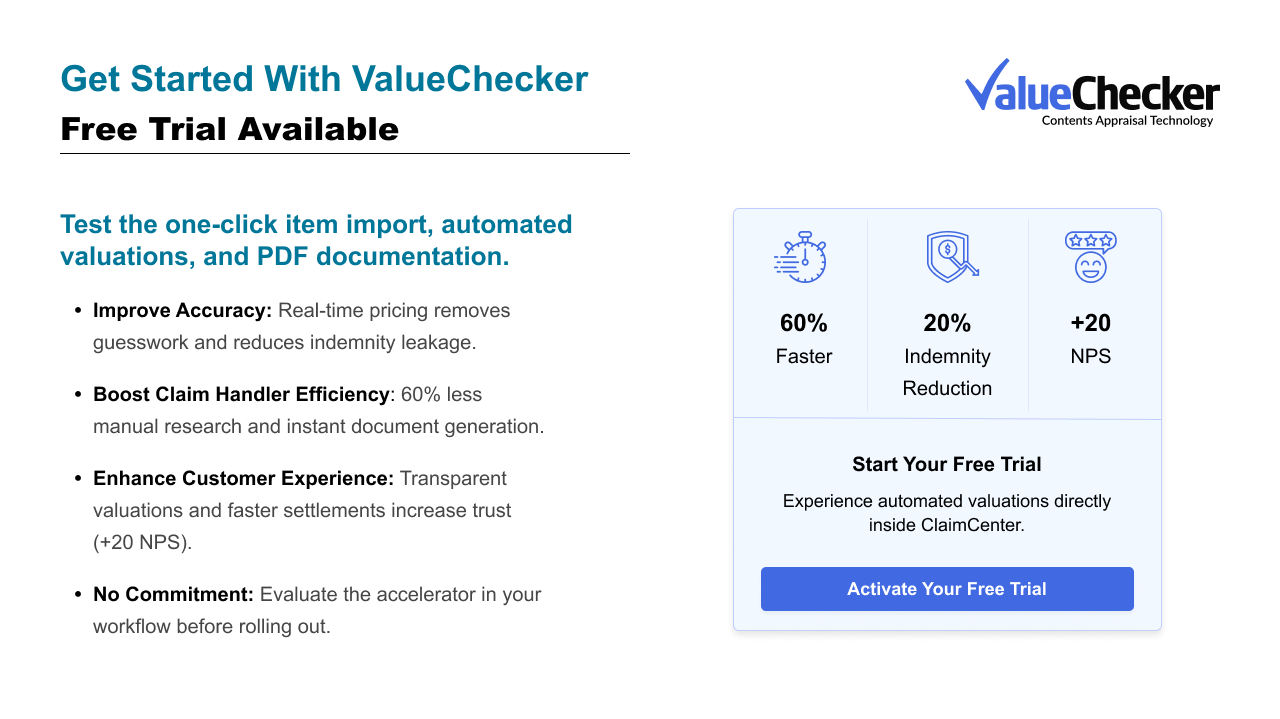This screenshot has height=719, width=1280.
Task: Click the shield with magnifier icon
Action: [x=950, y=257]
